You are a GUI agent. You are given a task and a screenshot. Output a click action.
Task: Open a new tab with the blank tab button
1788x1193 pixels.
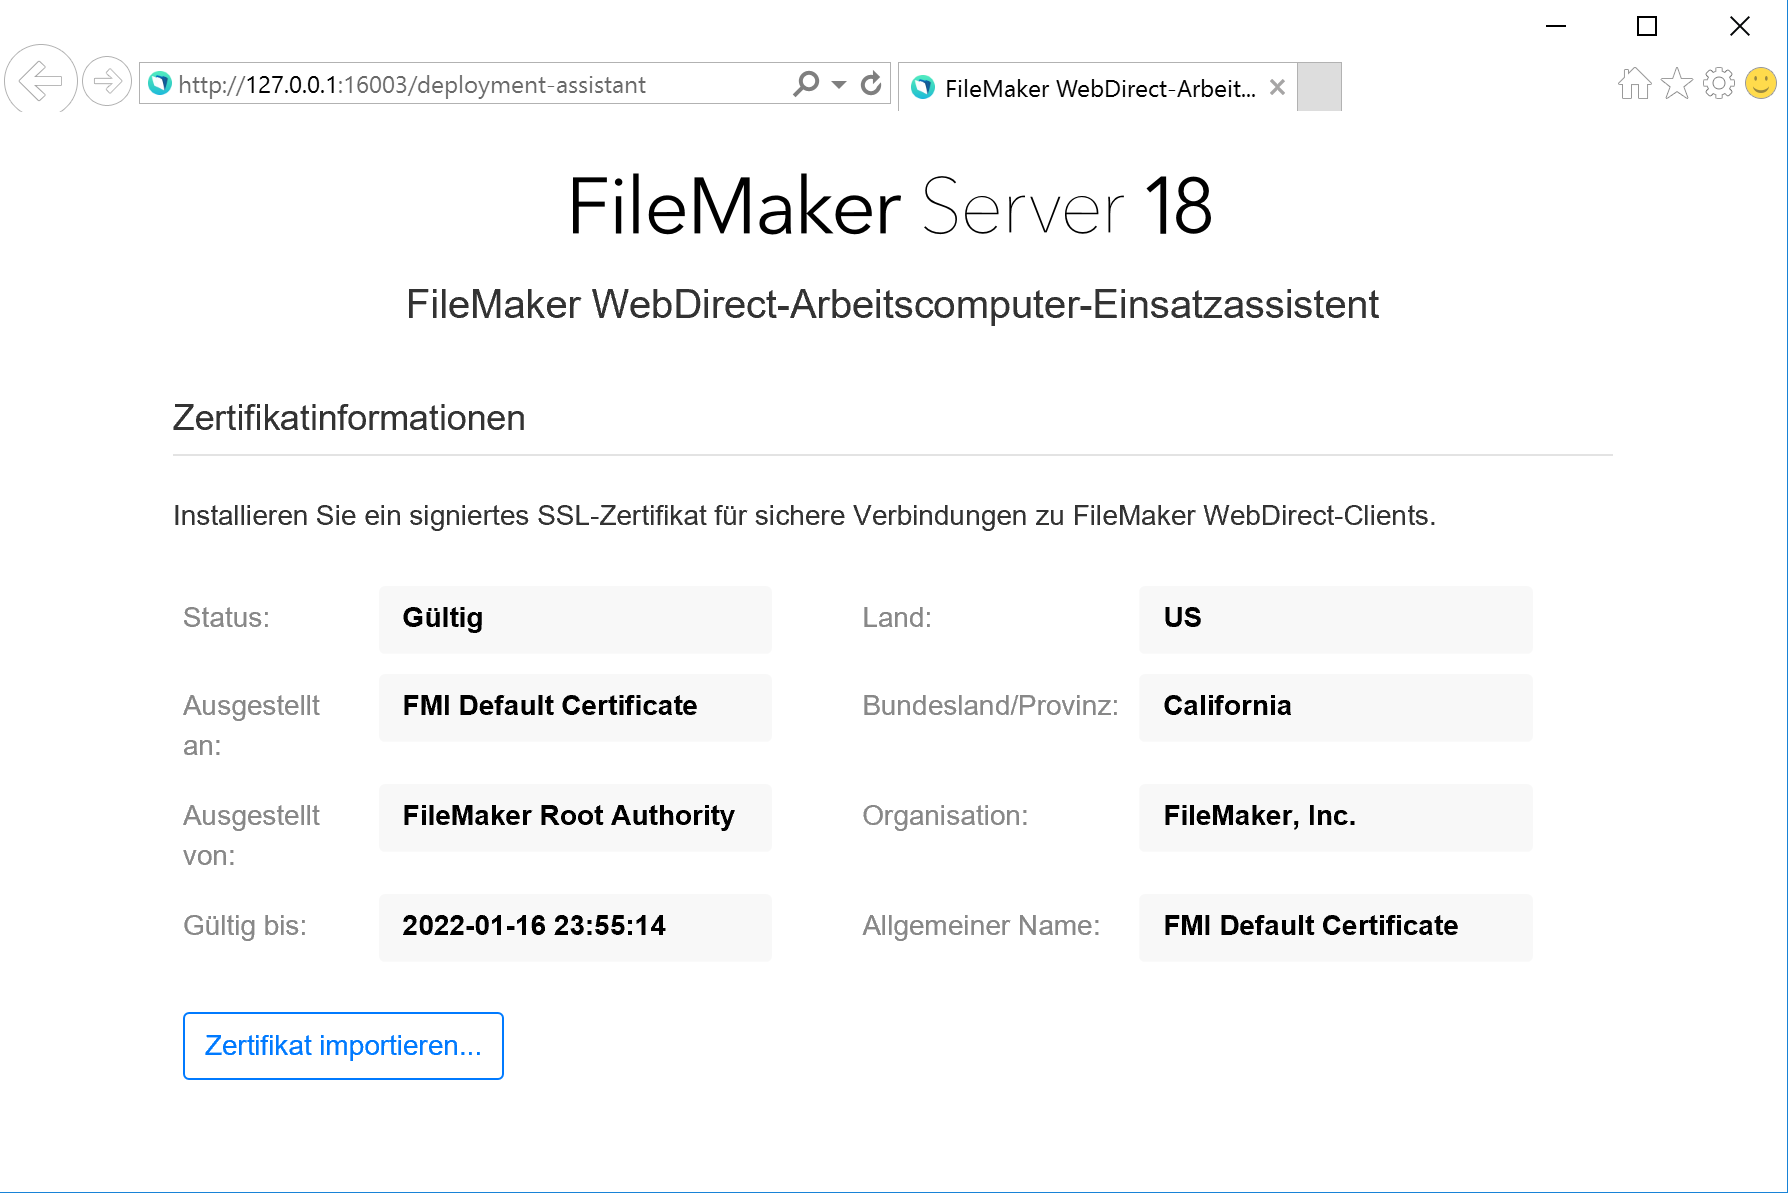pyautogui.click(x=1319, y=87)
